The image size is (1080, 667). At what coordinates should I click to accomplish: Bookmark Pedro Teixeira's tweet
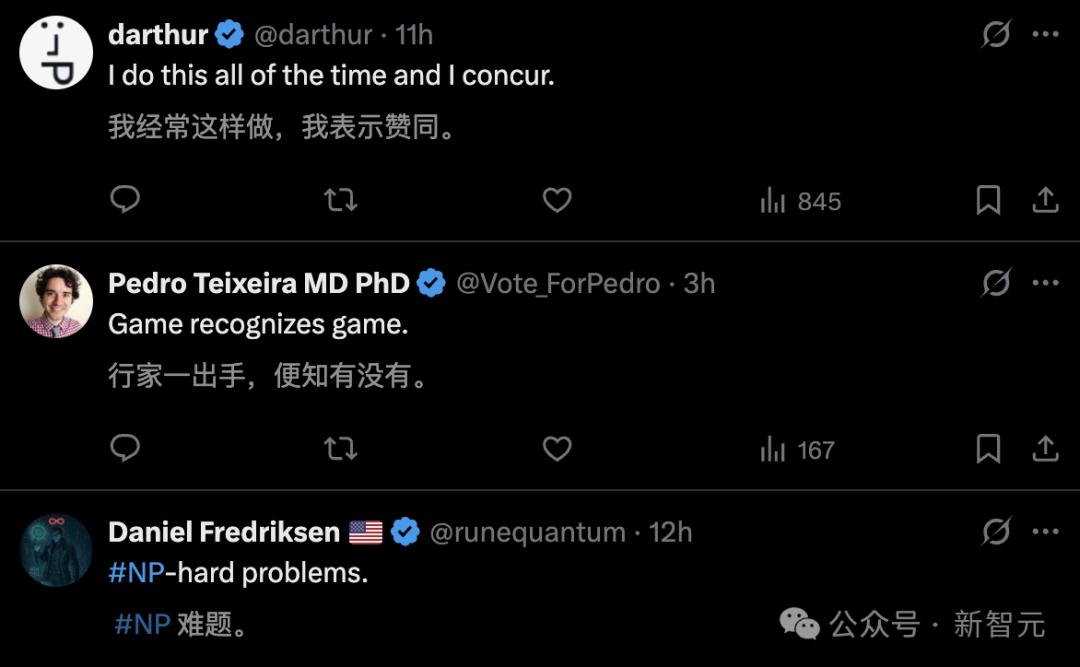[988, 450]
